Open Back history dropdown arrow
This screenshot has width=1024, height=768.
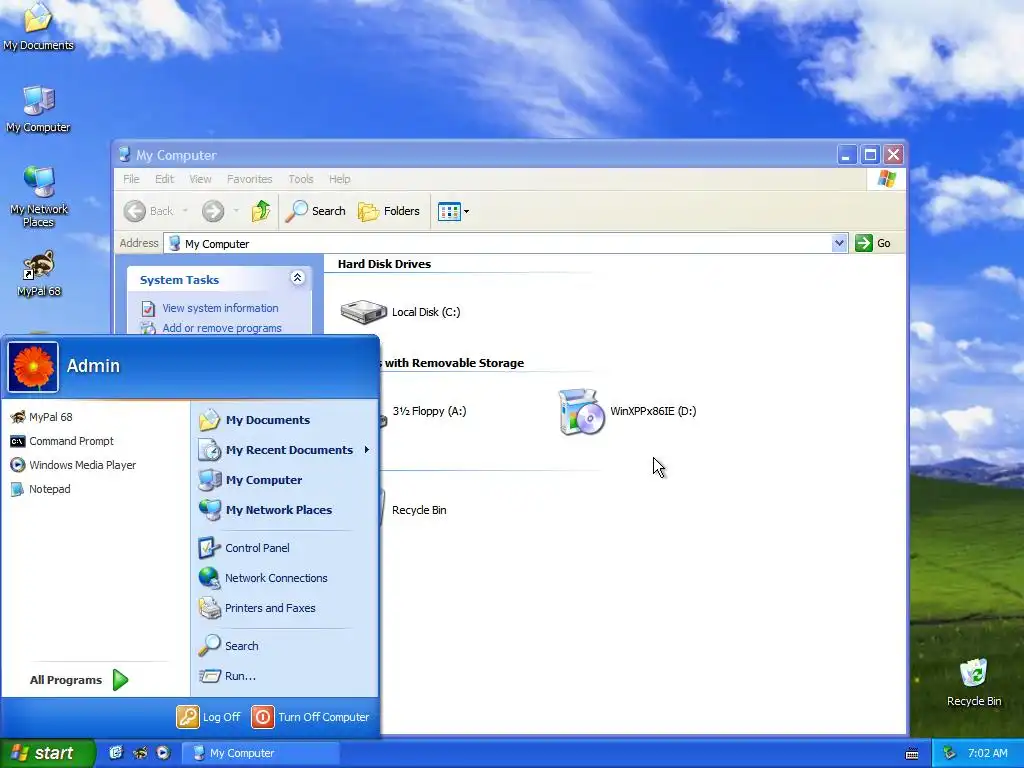pos(185,211)
